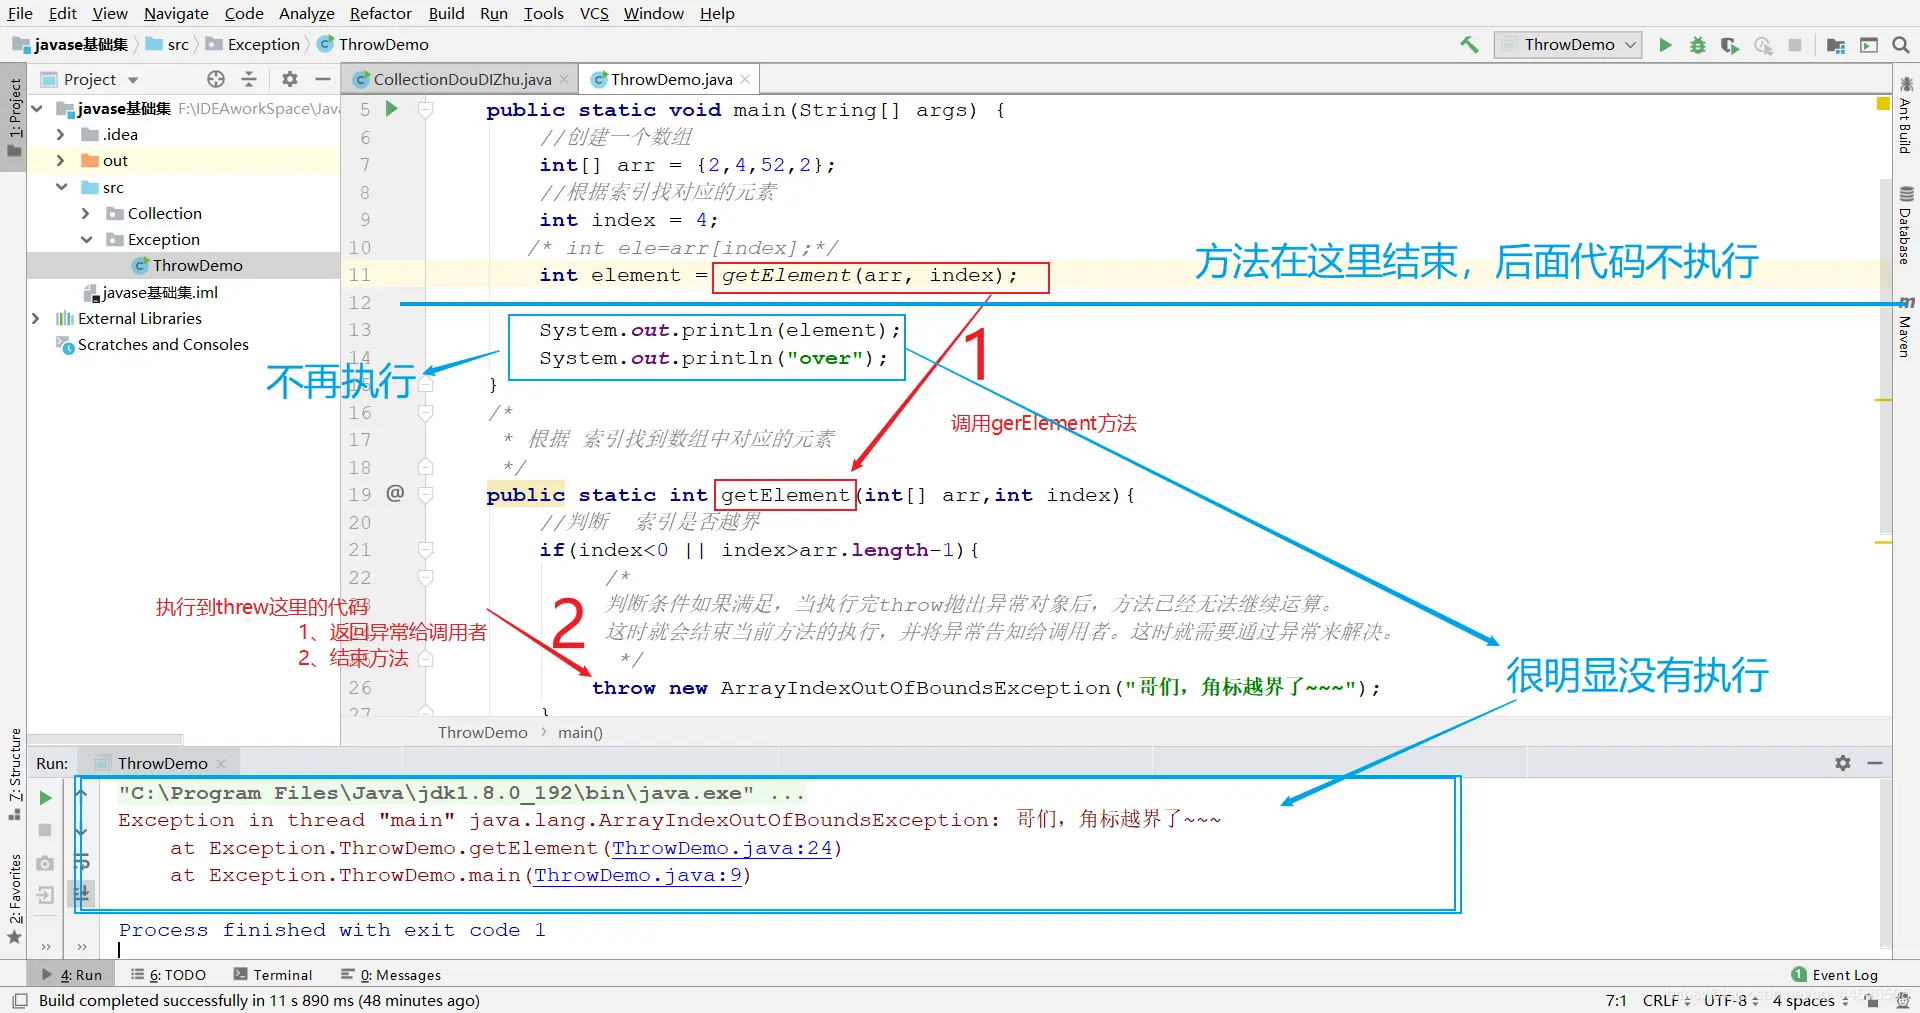Select the ThrowDemo.java editor tab

671,79
